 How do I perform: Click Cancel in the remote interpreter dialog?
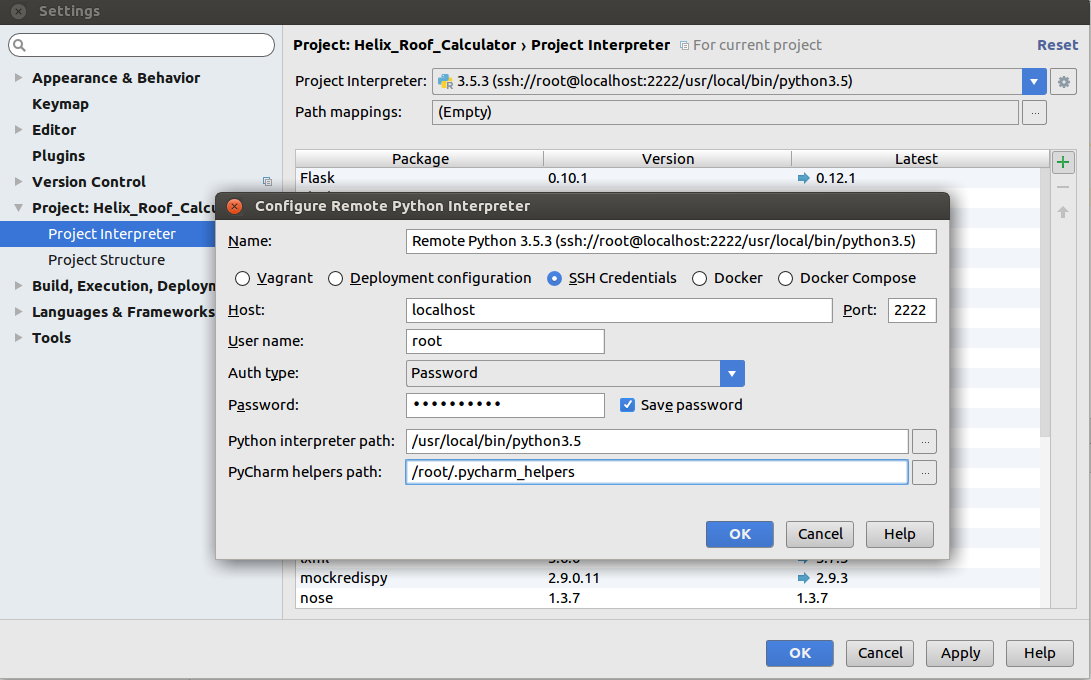[x=820, y=534]
